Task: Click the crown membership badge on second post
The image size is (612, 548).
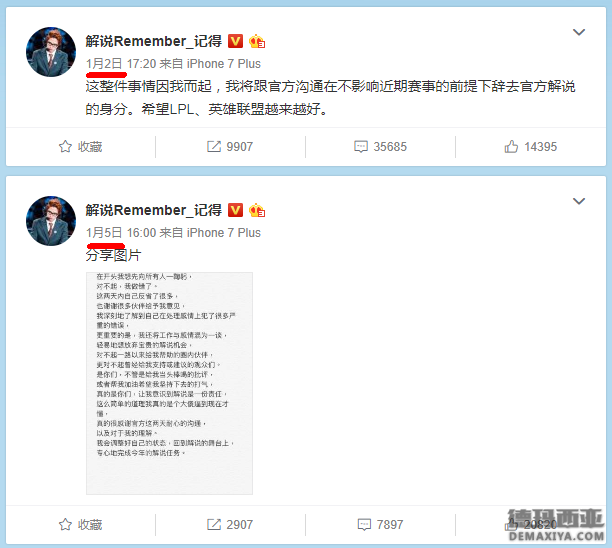Action: coord(257,210)
